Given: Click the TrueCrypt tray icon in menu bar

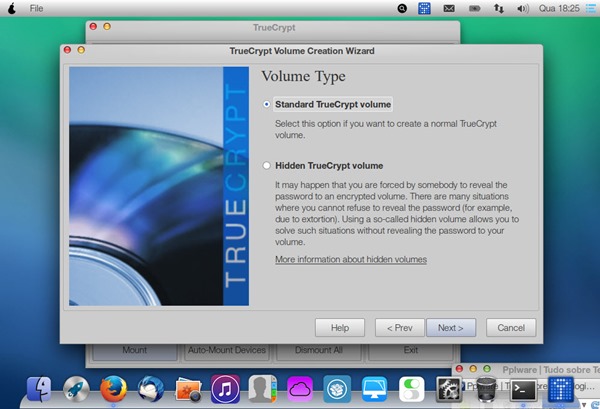Looking at the screenshot, I should (x=424, y=8).
